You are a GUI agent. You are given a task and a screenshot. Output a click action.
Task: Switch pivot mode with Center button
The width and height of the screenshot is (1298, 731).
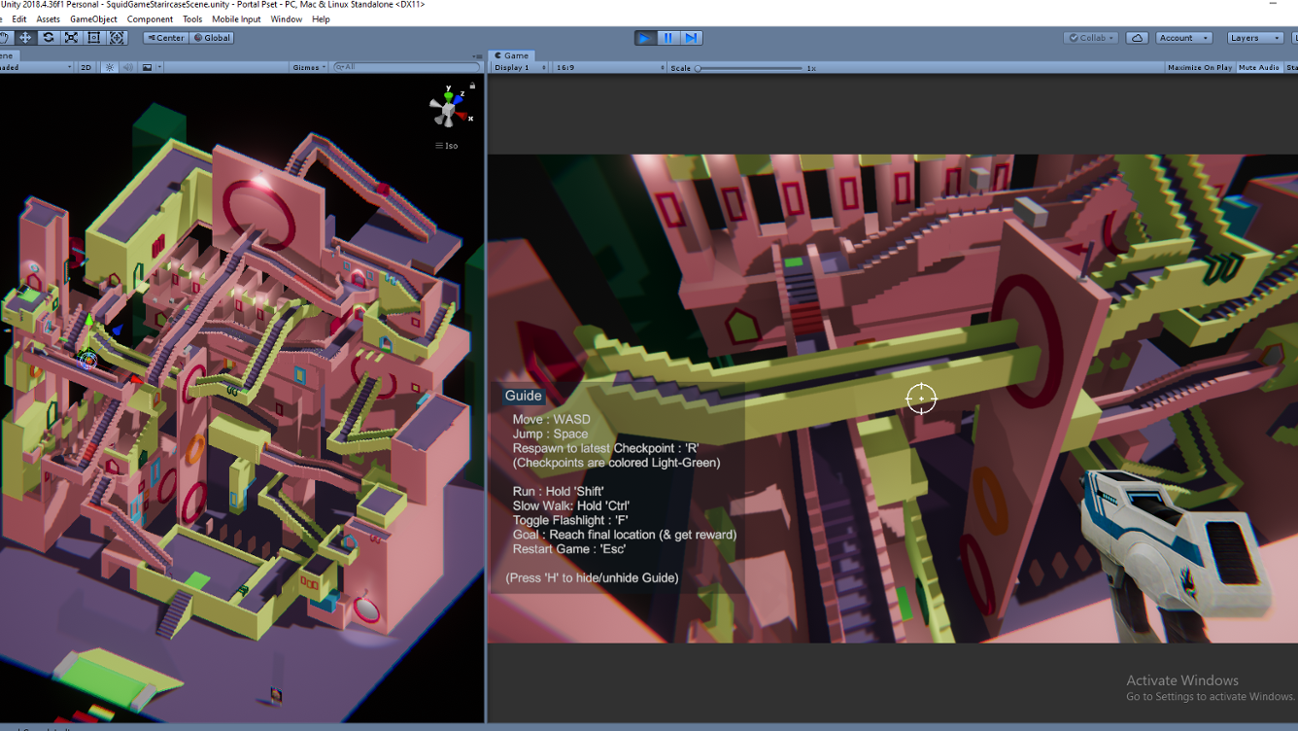pyautogui.click(x=164, y=37)
